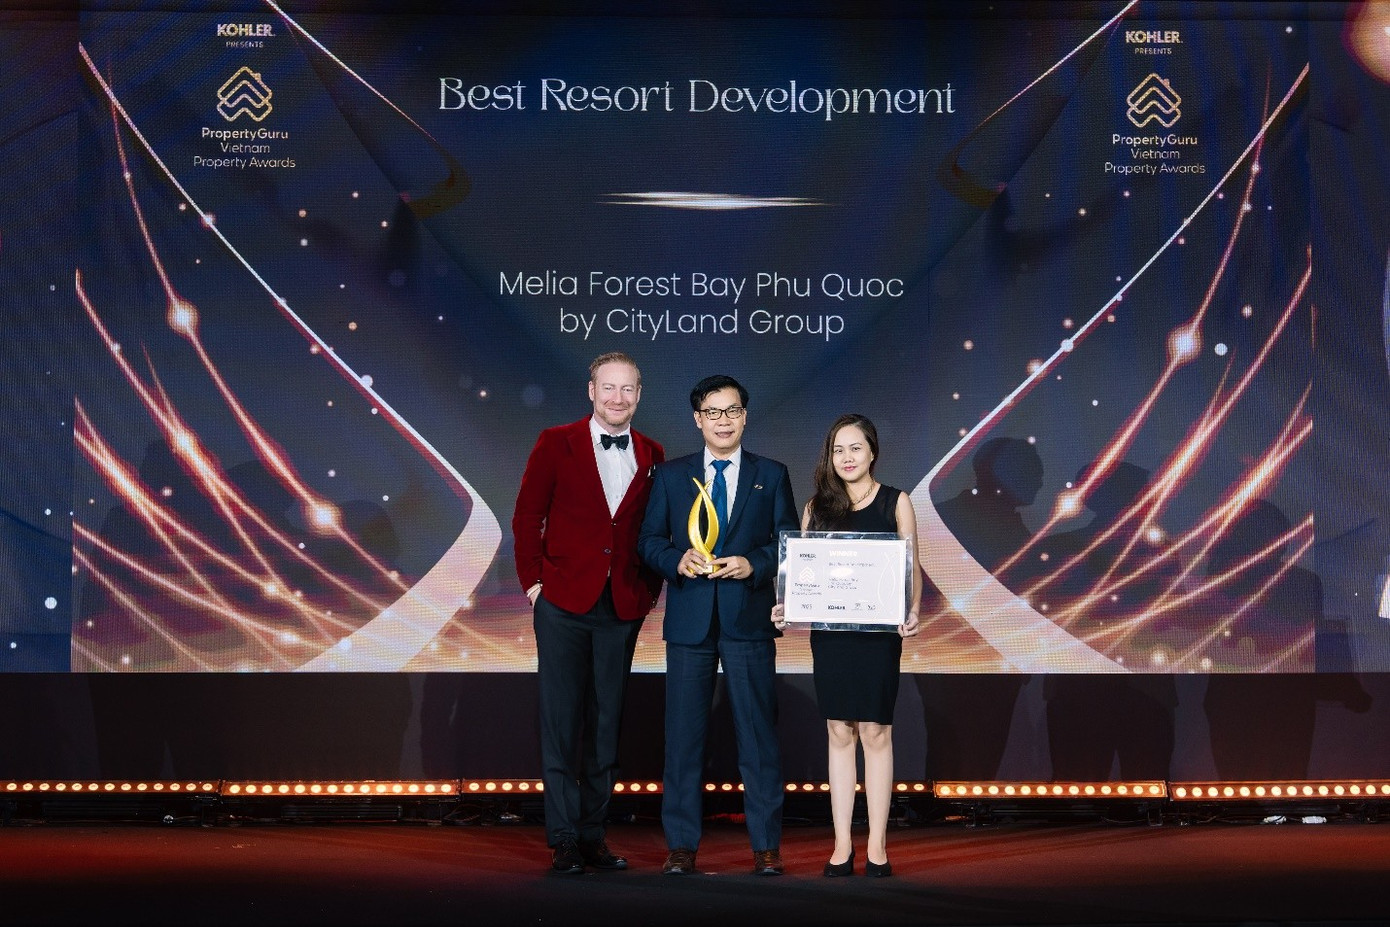Click the eyeglasses on the middle man

tap(722, 412)
